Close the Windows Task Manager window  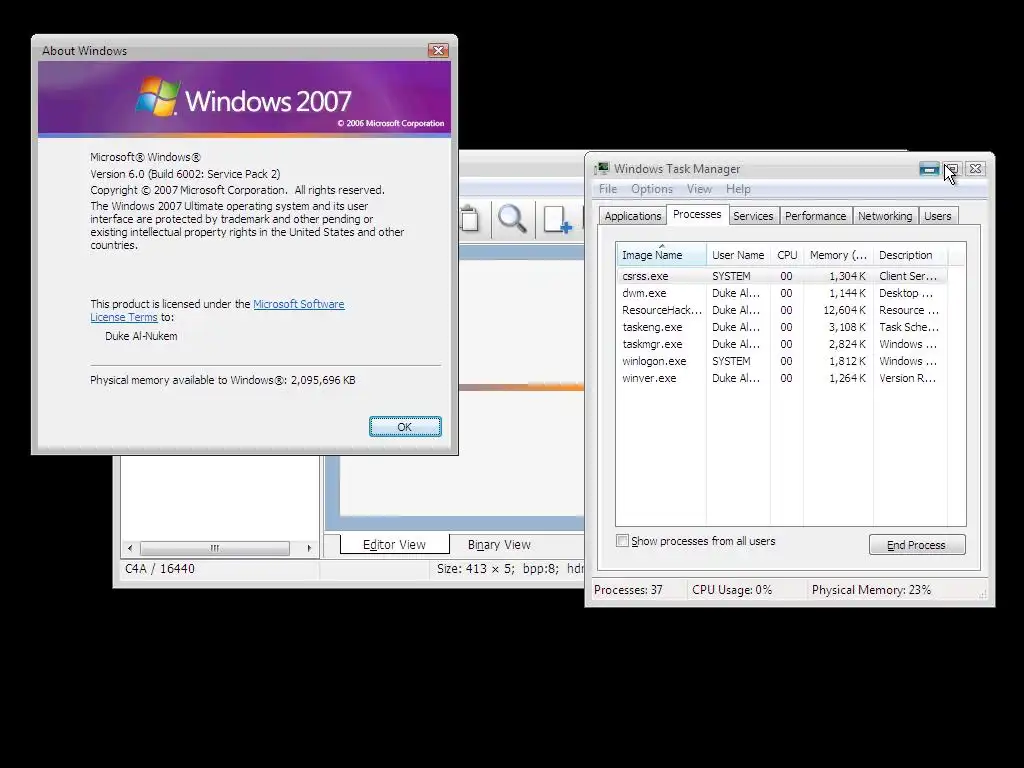(x=975, y=168)
